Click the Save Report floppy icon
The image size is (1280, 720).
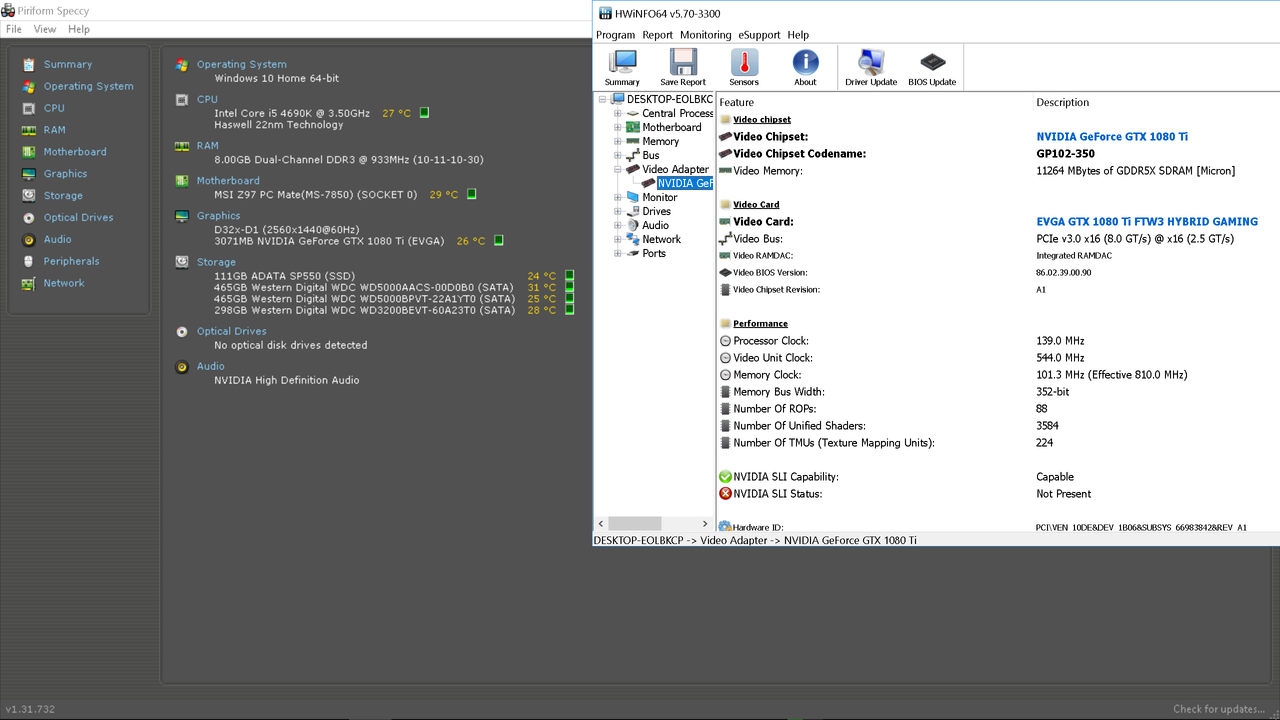(x=683, y=68)
